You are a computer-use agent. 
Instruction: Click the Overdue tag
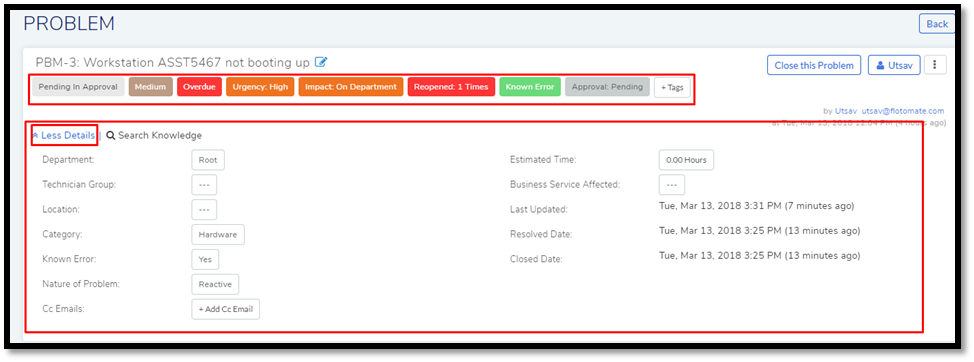(199, 87)
